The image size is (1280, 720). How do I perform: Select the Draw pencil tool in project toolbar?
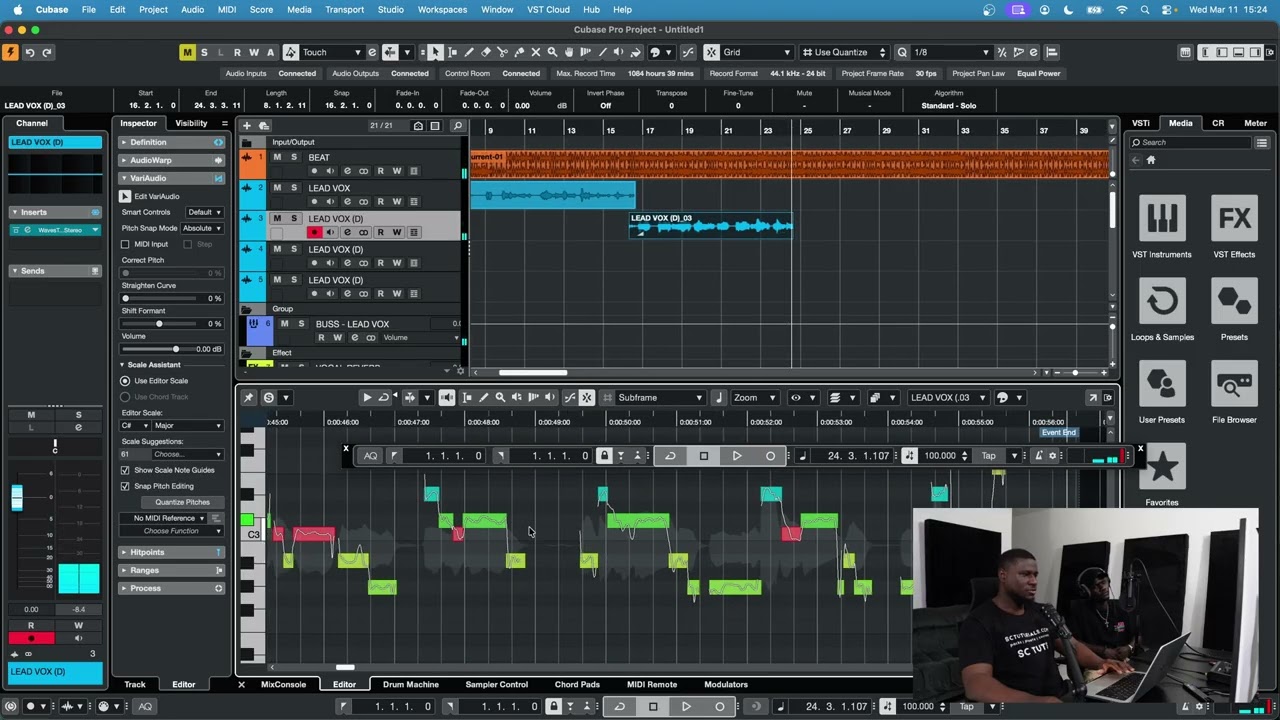469,52
